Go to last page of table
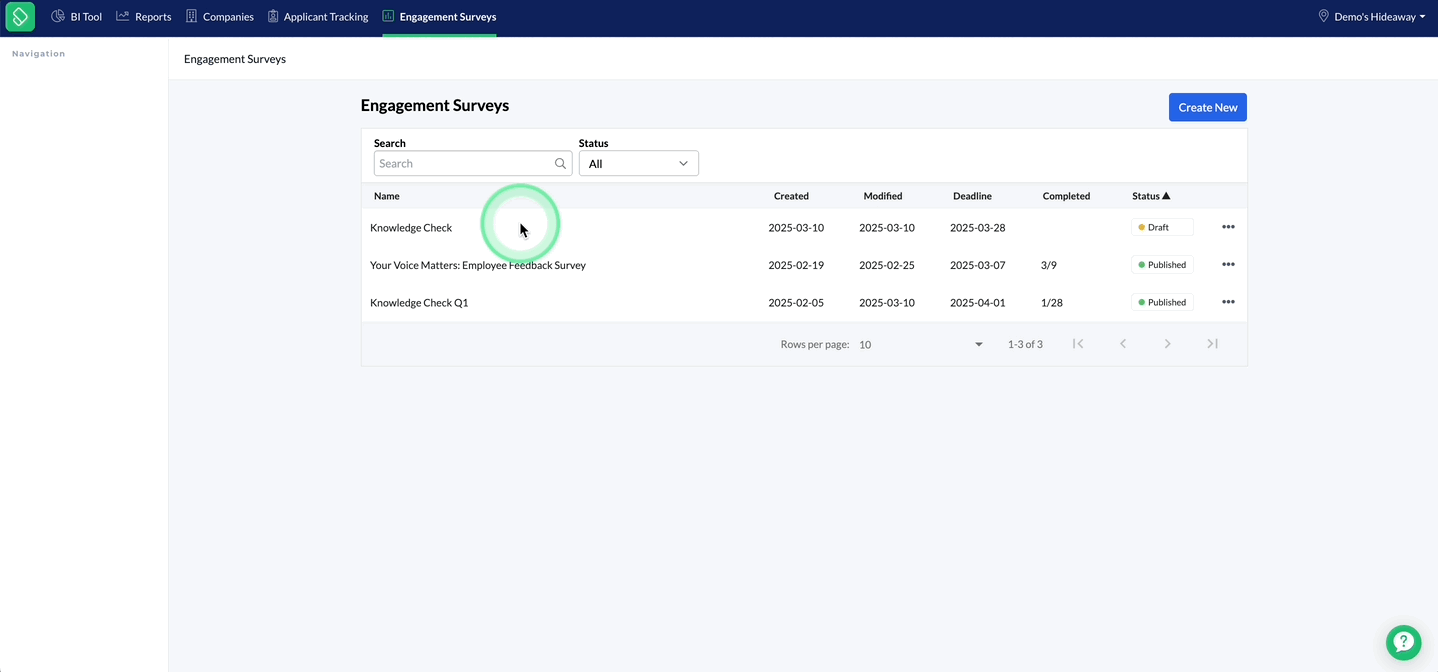The height and width of the screenshot is (672, 1438). [1212, 344]
